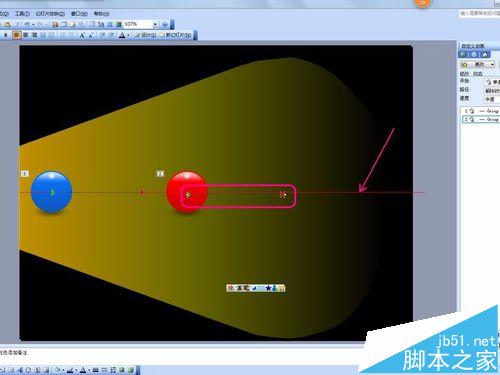Click the green motion path start arrow on blue sphere
The width and height of the screenshot is (500, 375).
point(52,192)
